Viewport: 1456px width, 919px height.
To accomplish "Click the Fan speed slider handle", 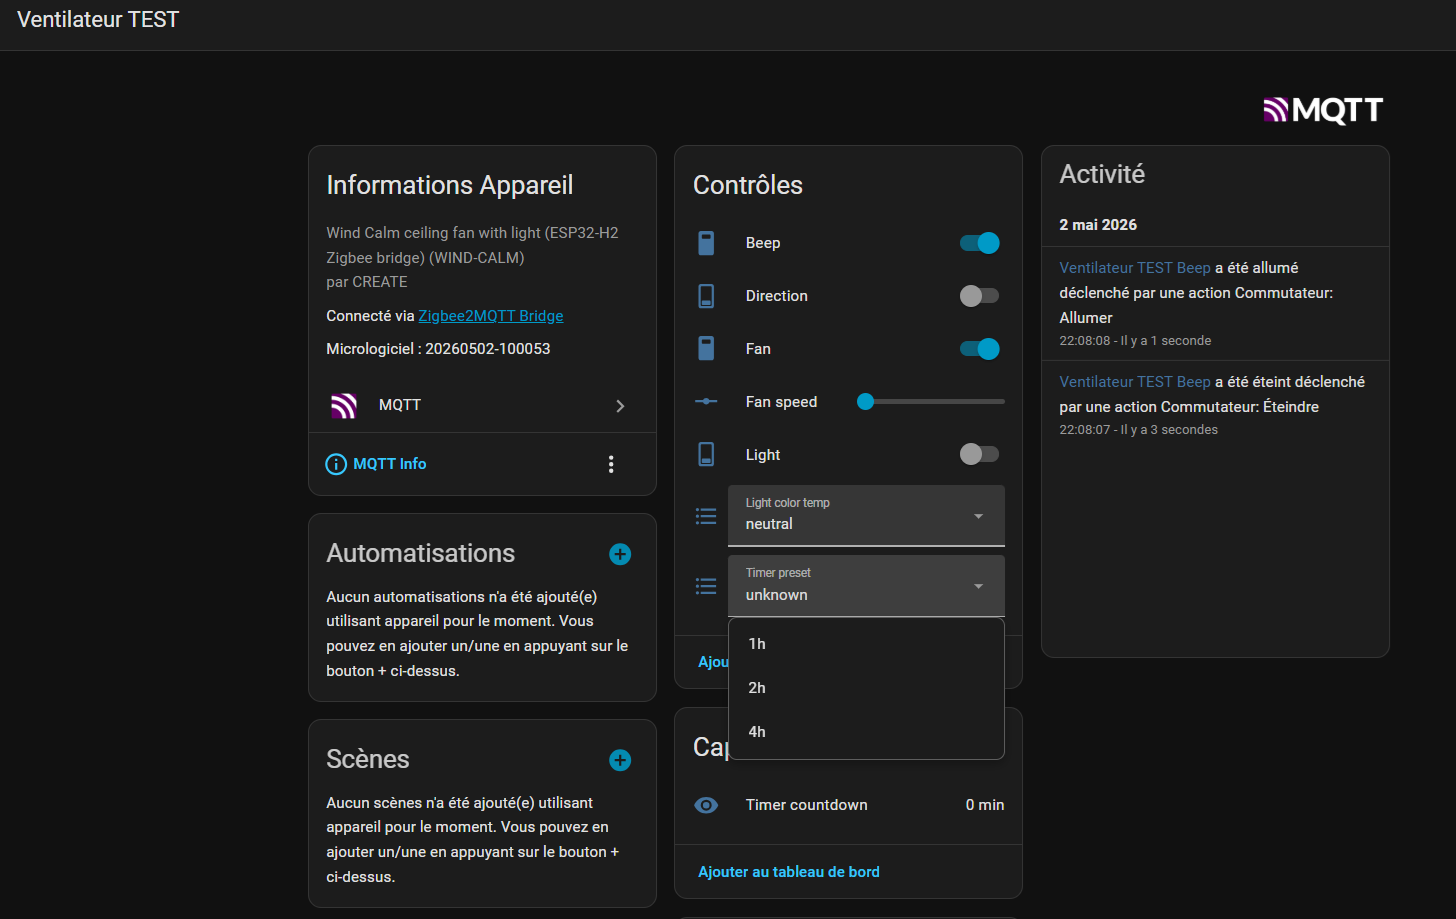I will click(x=866, y=401).
